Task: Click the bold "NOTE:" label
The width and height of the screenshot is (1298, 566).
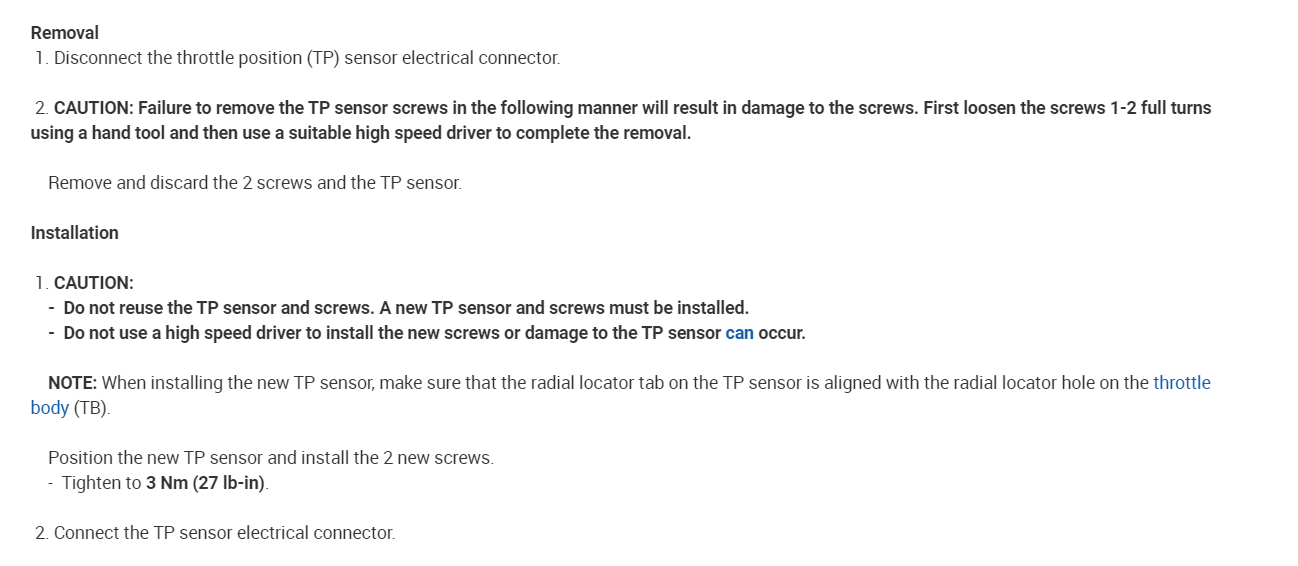Action: click(72, 383)
